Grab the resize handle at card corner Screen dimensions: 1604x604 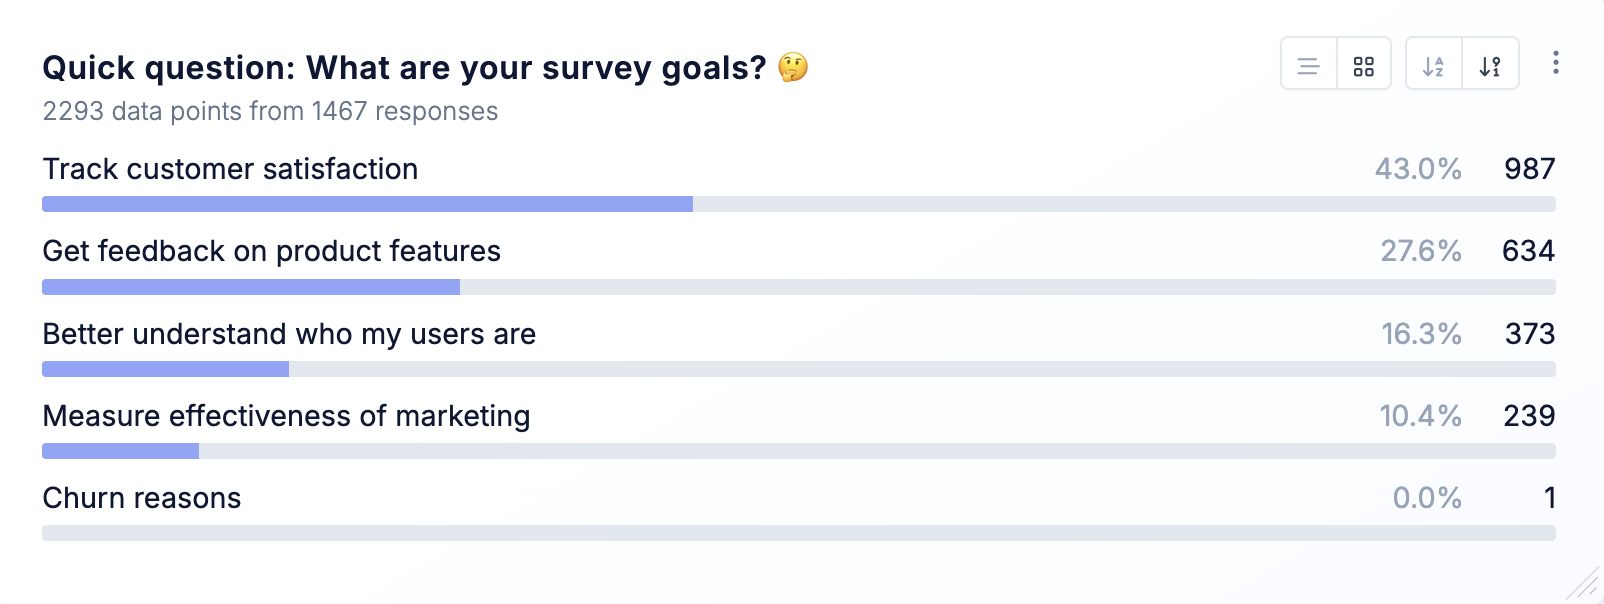click(x=1585, y=585)
